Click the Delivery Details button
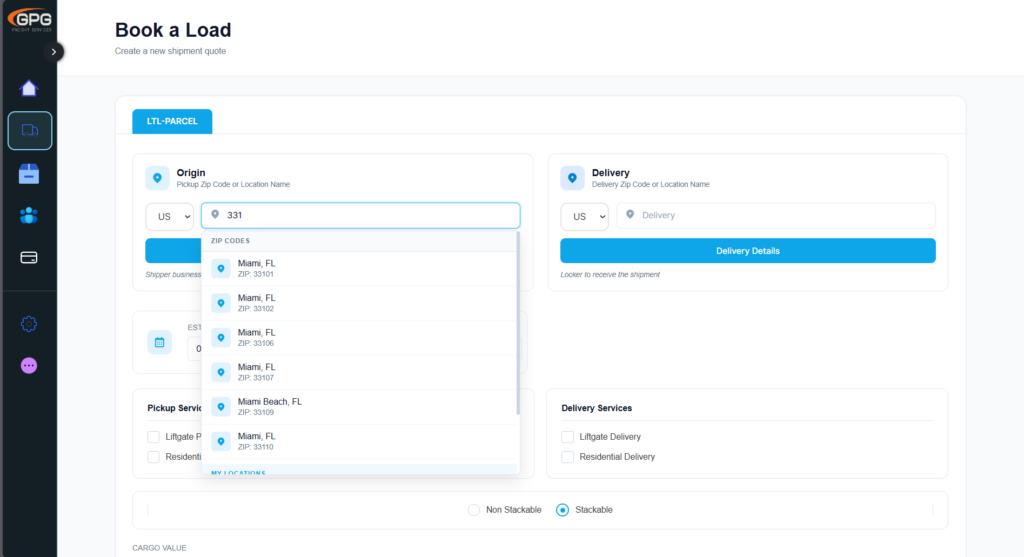The image size is (1024, 557). 747,251
